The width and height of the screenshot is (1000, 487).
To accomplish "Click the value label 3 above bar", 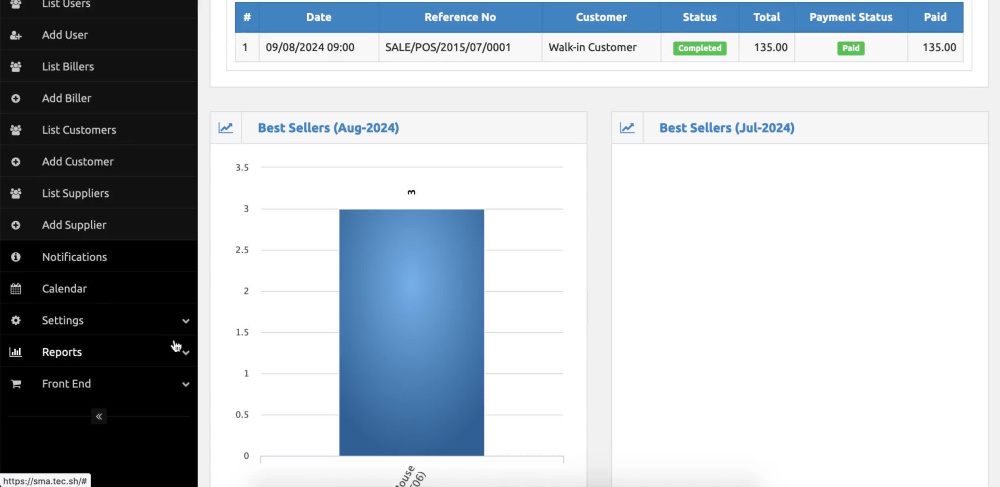I will pos(411,192).
